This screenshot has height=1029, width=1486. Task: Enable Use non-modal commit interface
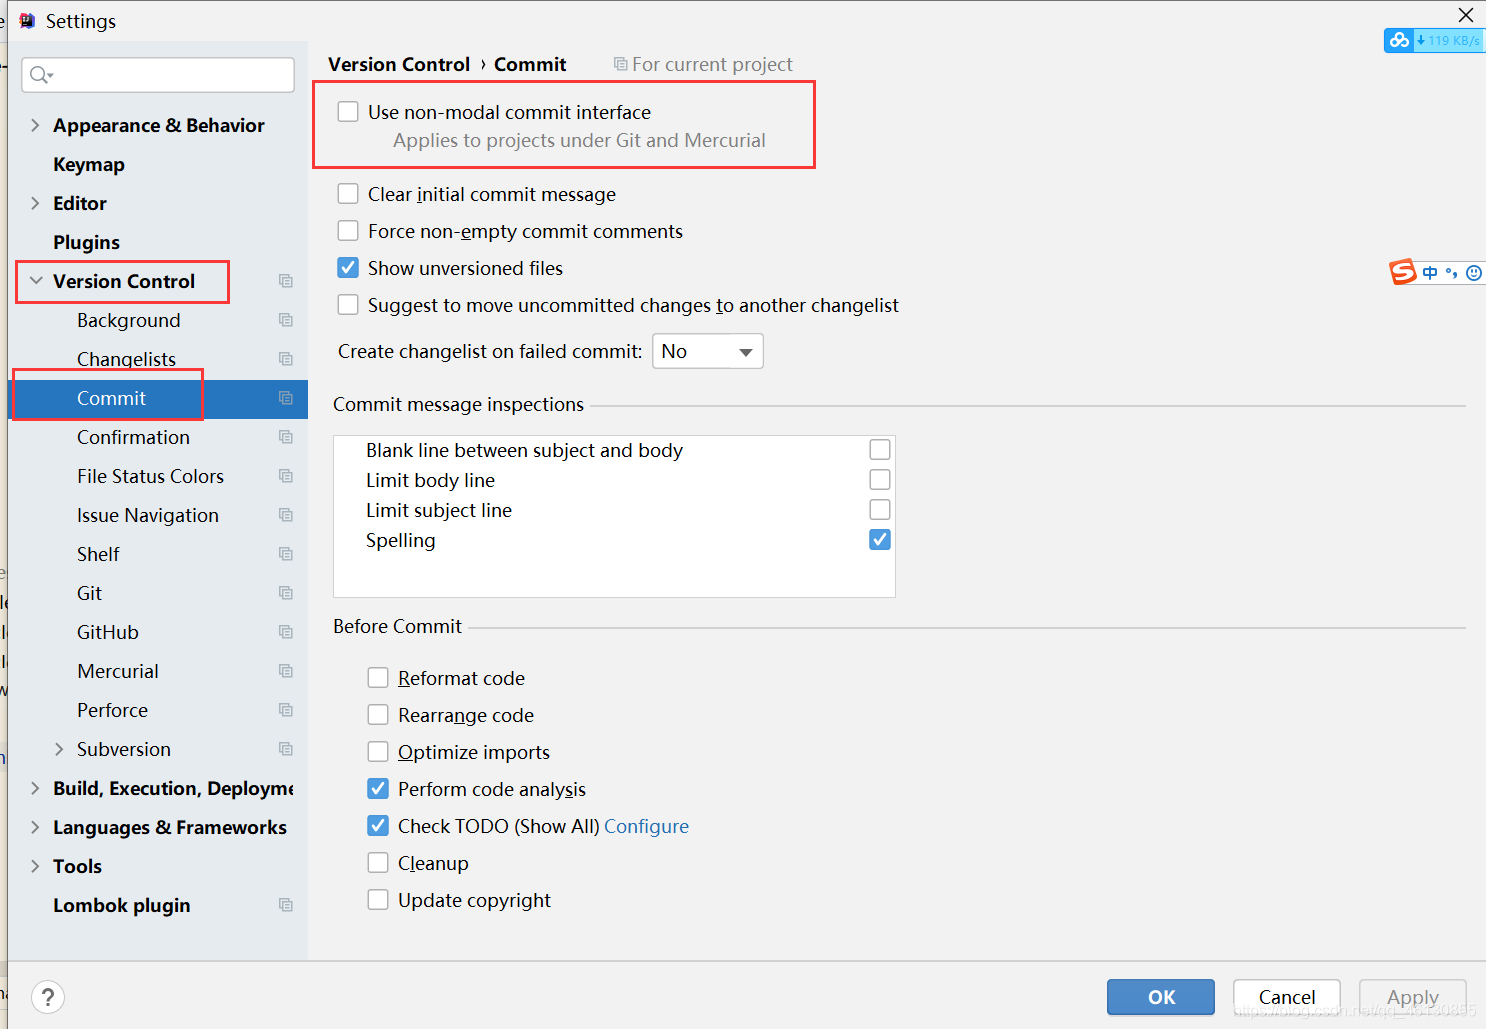click(348, 112)
